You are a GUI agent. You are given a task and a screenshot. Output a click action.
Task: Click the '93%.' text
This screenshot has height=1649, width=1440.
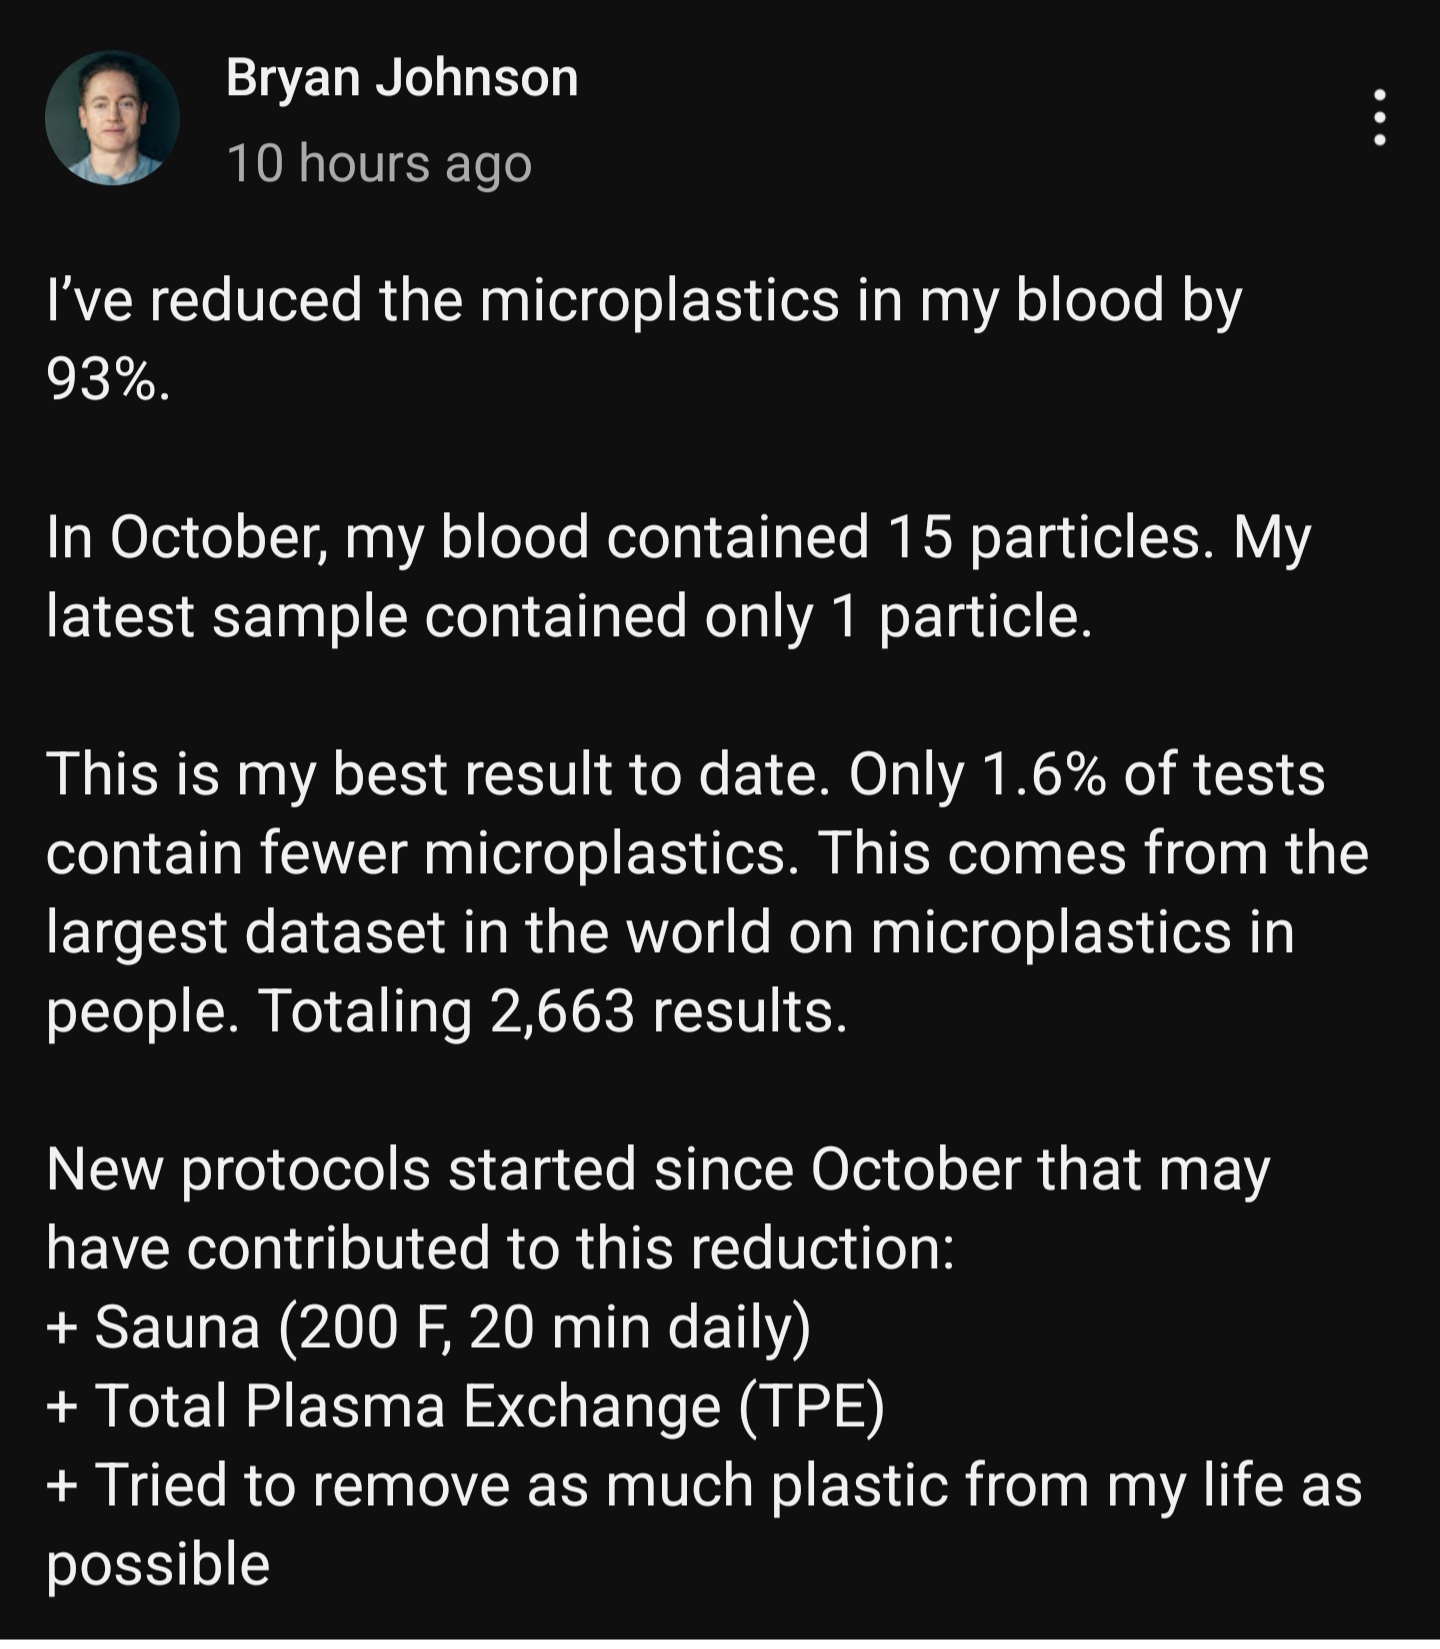click(x=108, y=379)
